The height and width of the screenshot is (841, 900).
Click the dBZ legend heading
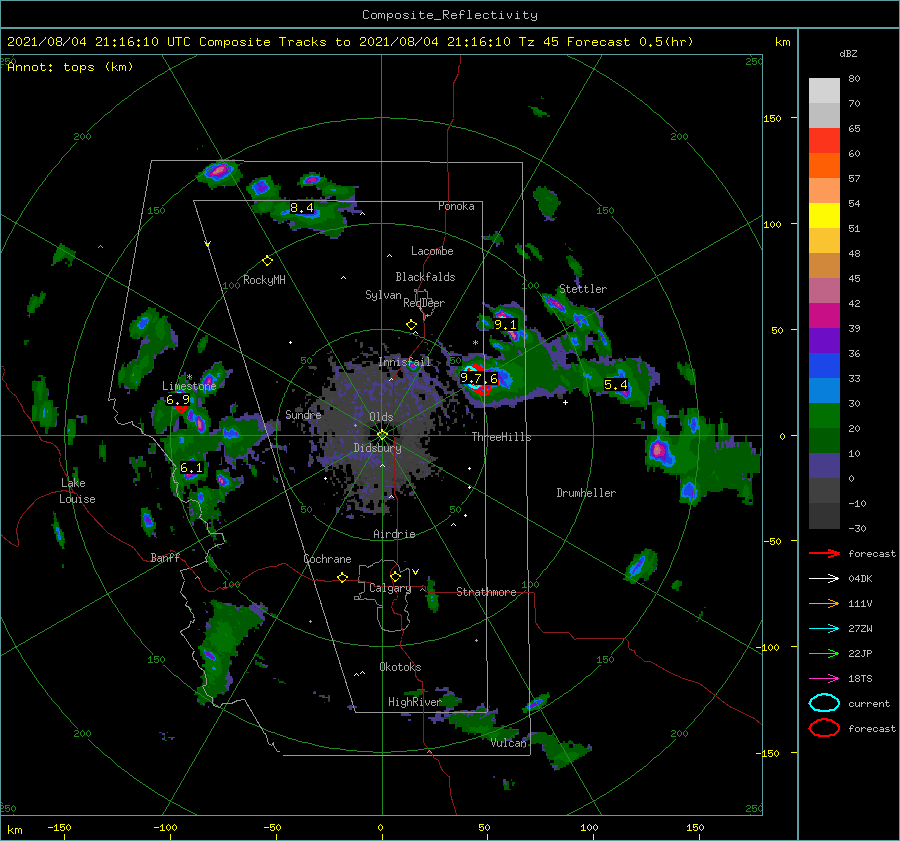(x=848, y=54)
